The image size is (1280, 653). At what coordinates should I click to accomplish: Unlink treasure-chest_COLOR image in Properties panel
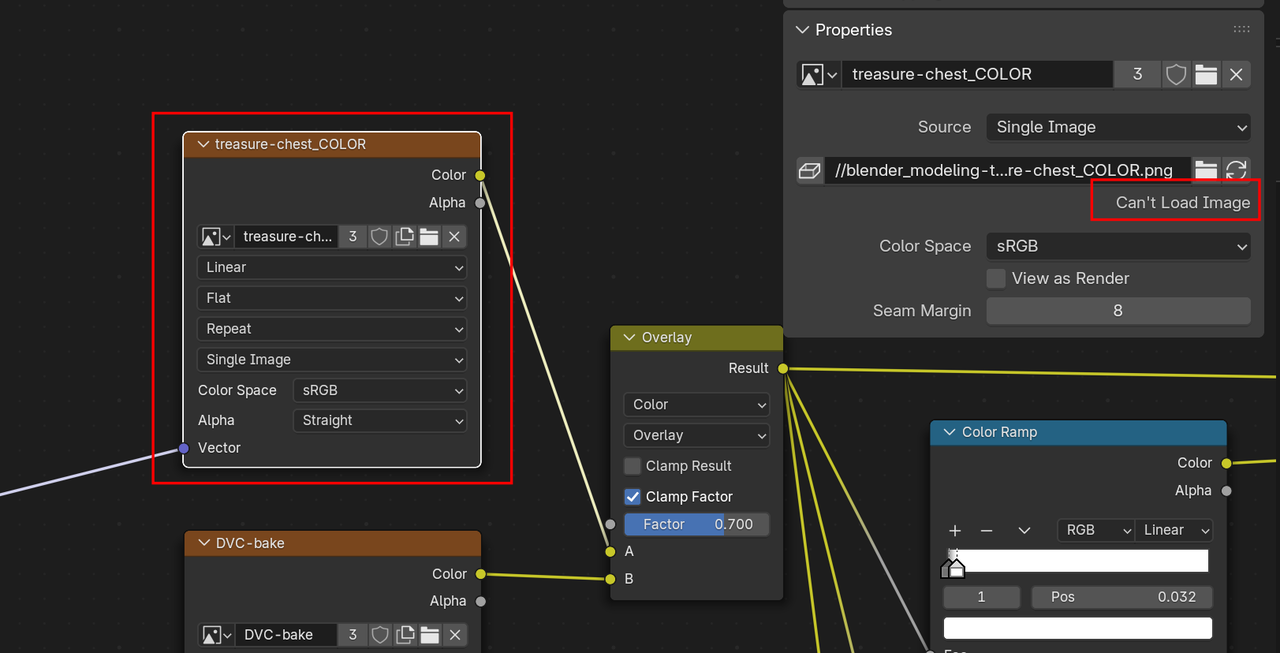(1236, 74)
